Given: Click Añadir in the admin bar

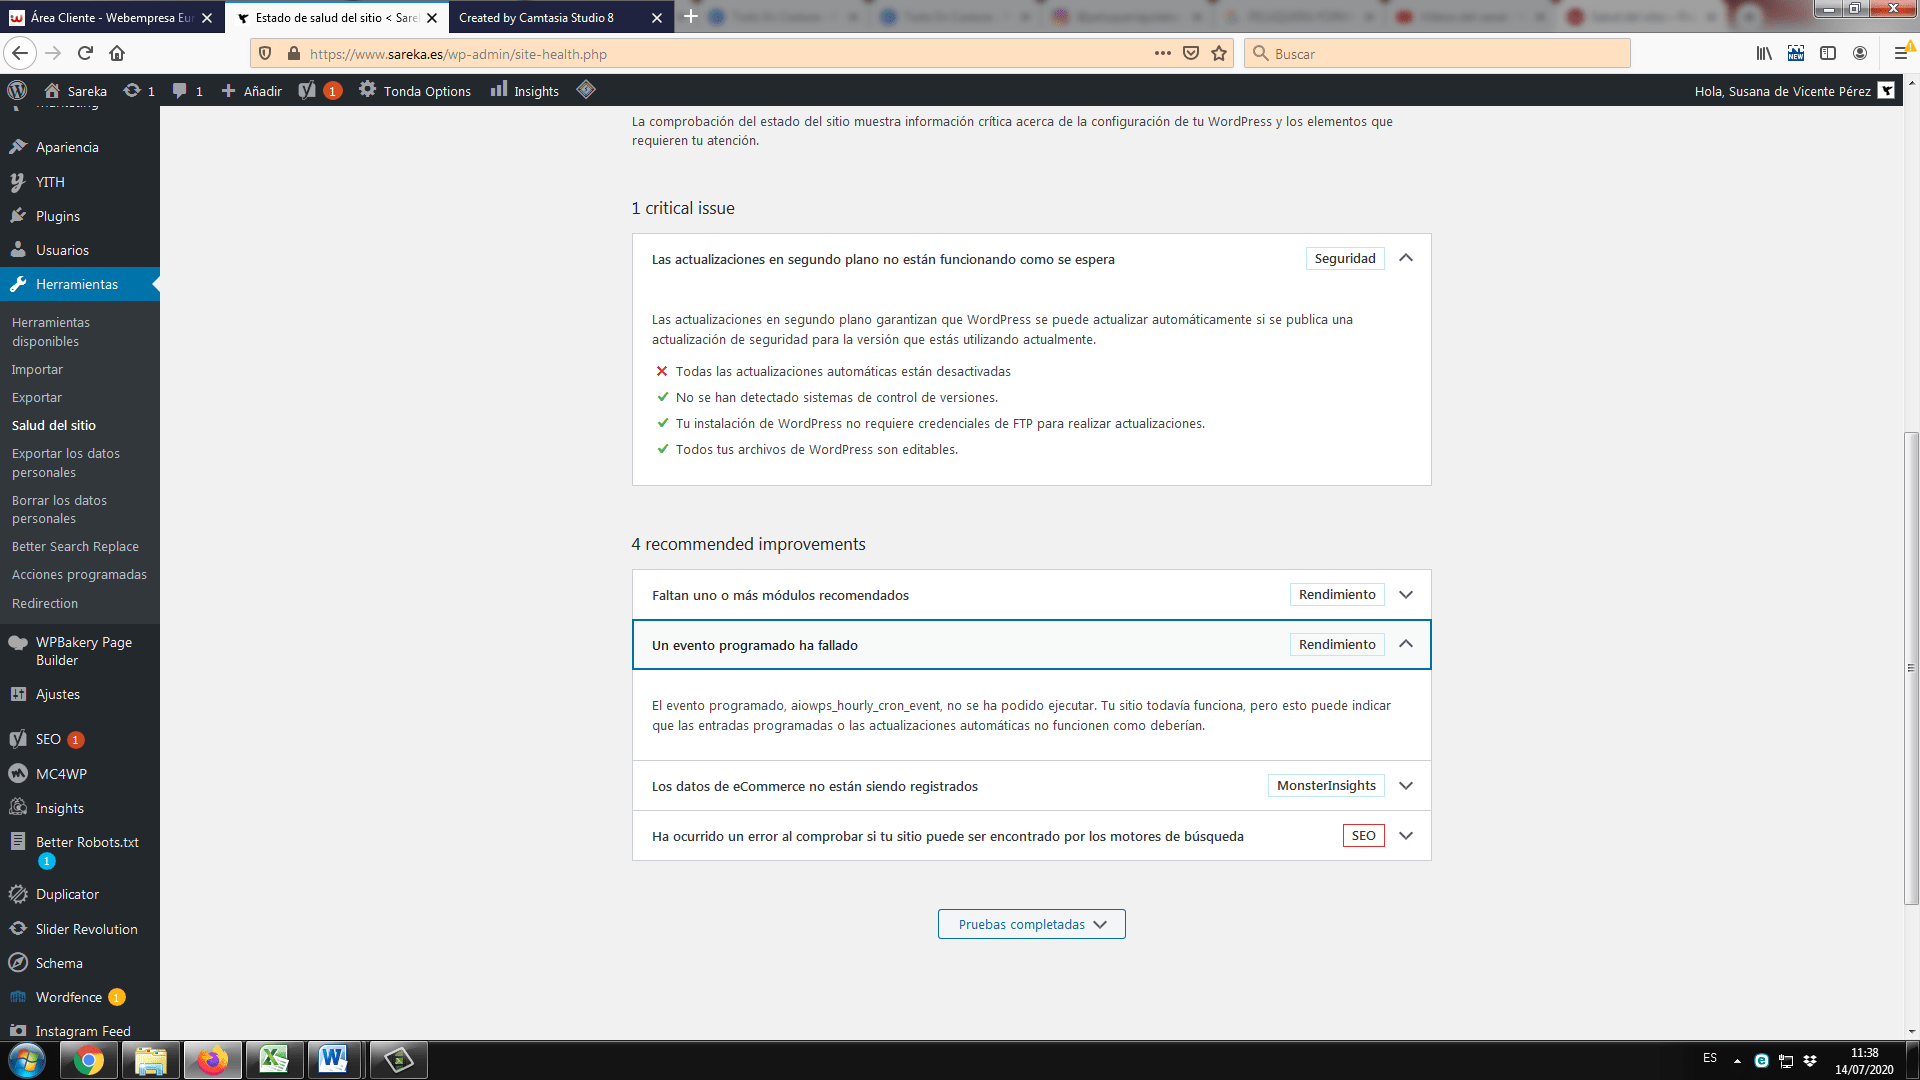Looking at the screenshot, I should click(252, 90).
